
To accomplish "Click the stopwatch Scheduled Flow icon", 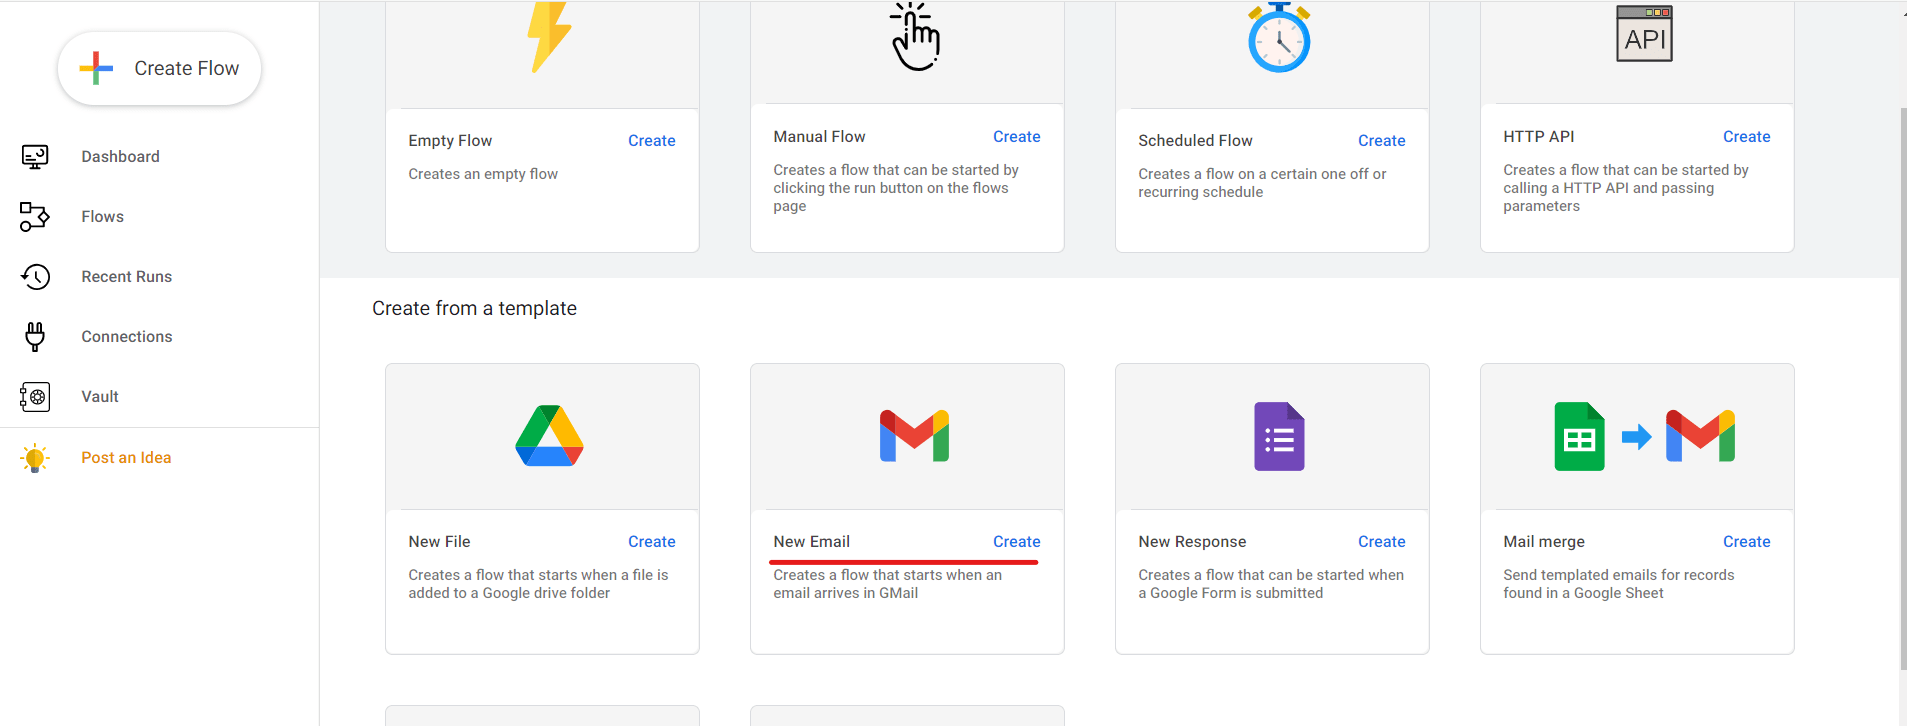I will point(1279,38).
